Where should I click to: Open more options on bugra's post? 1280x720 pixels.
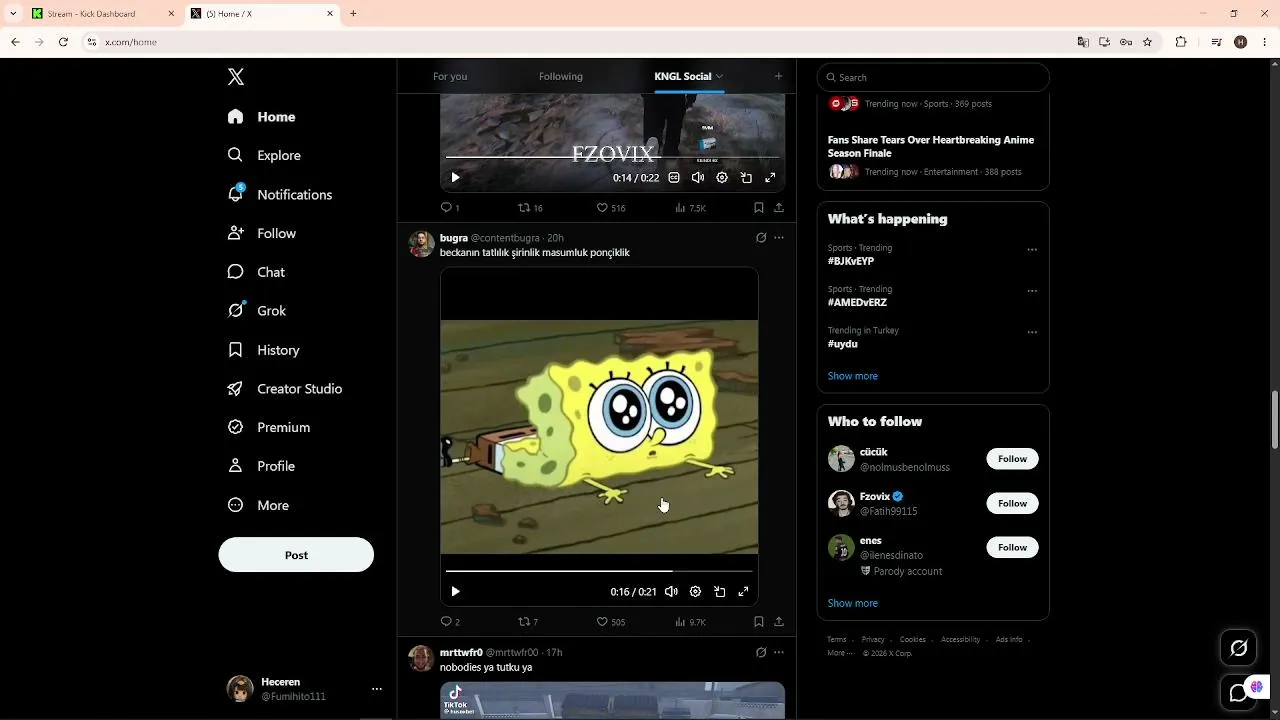[x=779, y=238]
